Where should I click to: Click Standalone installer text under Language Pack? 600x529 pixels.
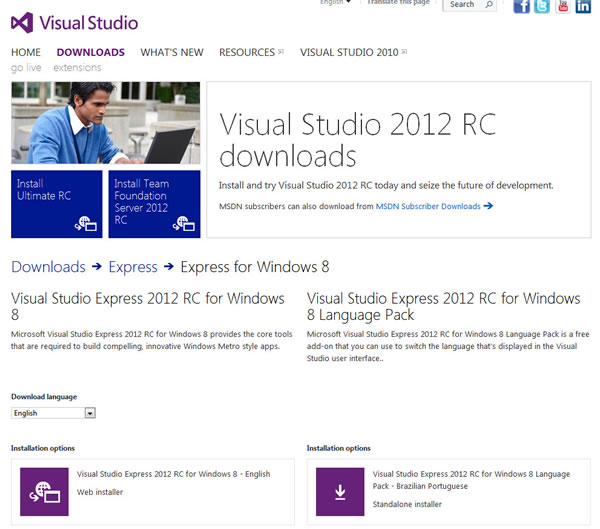pos(407,505)
